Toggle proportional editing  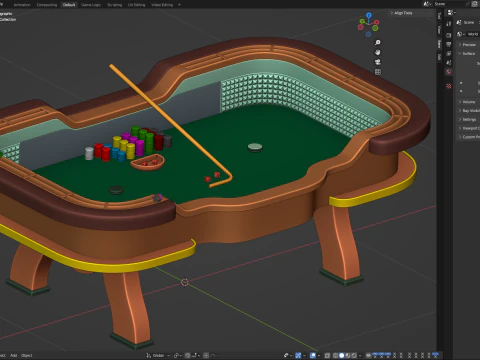206,355
